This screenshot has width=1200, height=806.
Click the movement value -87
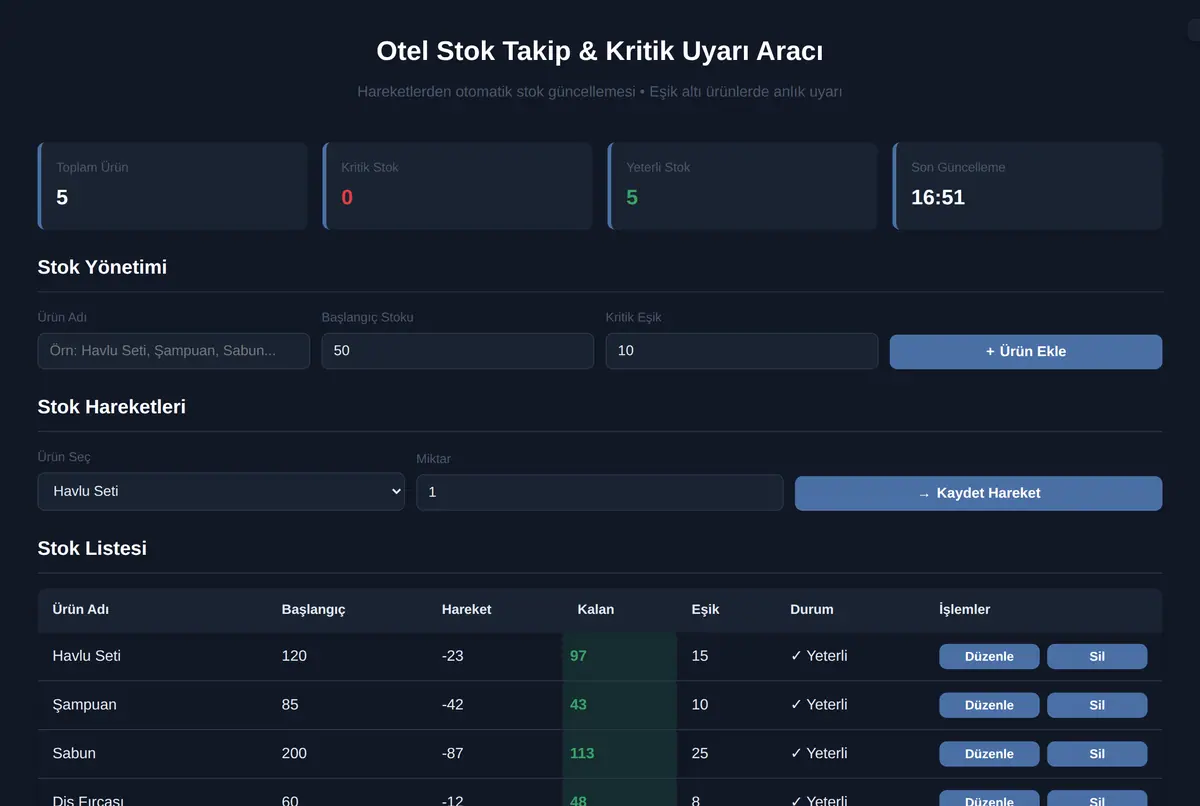pos(453,753)
